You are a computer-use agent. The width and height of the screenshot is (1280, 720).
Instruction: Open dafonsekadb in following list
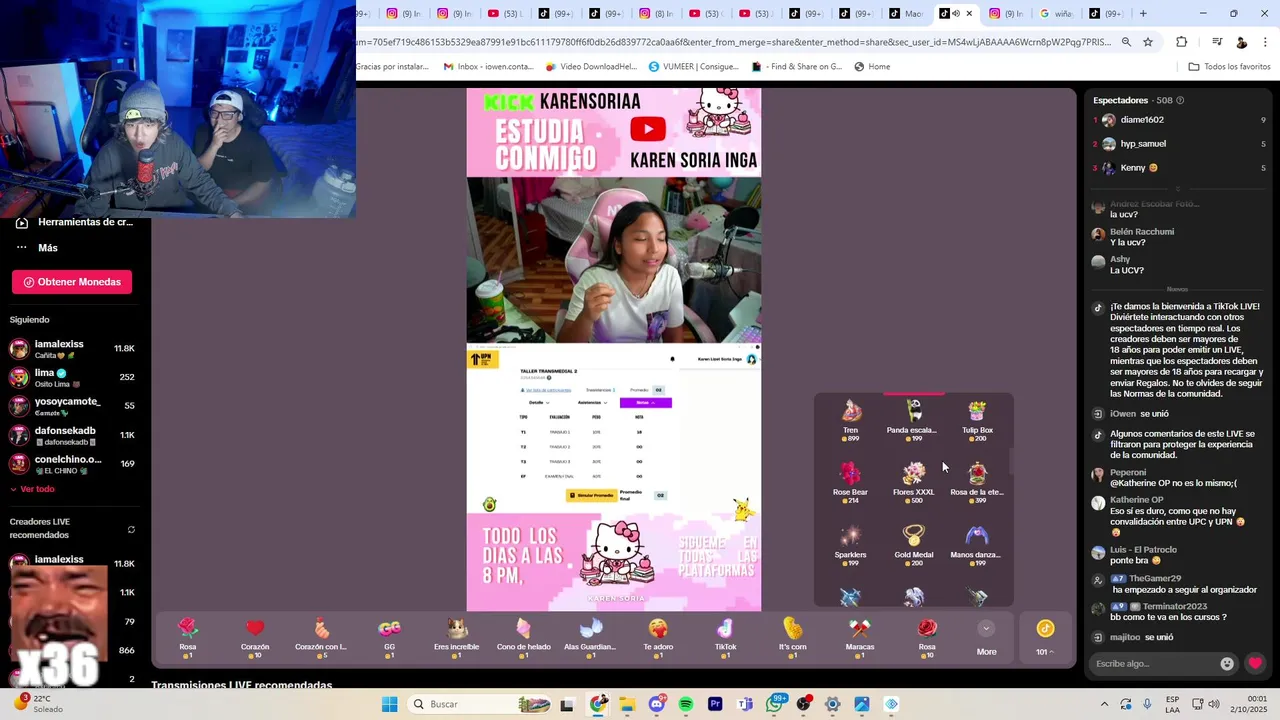tap(72, 435)
